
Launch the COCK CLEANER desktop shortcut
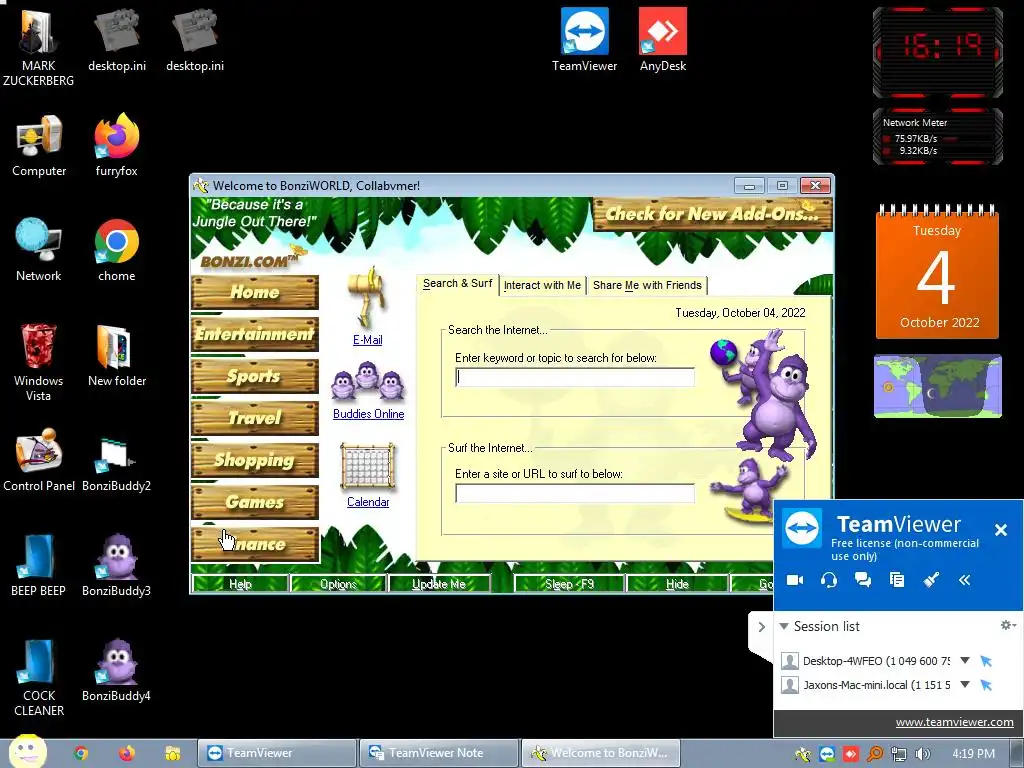tap(39, 678)
